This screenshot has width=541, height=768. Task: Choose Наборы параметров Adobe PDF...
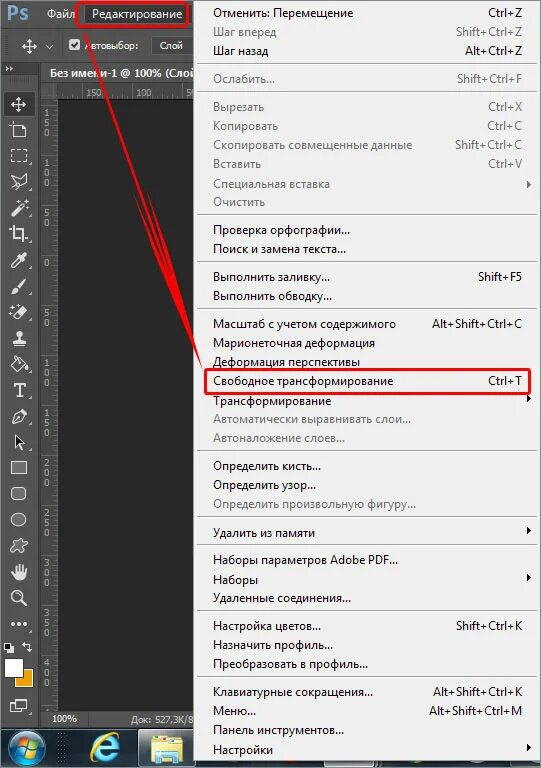367,560
